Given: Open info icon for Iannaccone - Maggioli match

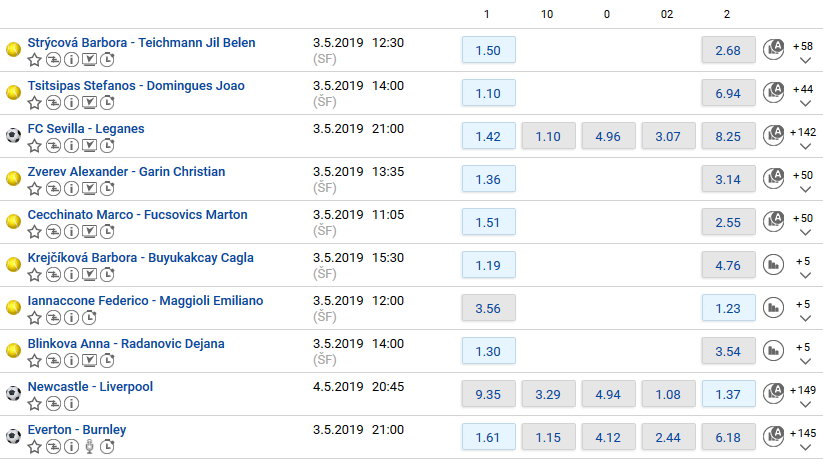Looking at the screenshot, I should click(x=71, y=318).
